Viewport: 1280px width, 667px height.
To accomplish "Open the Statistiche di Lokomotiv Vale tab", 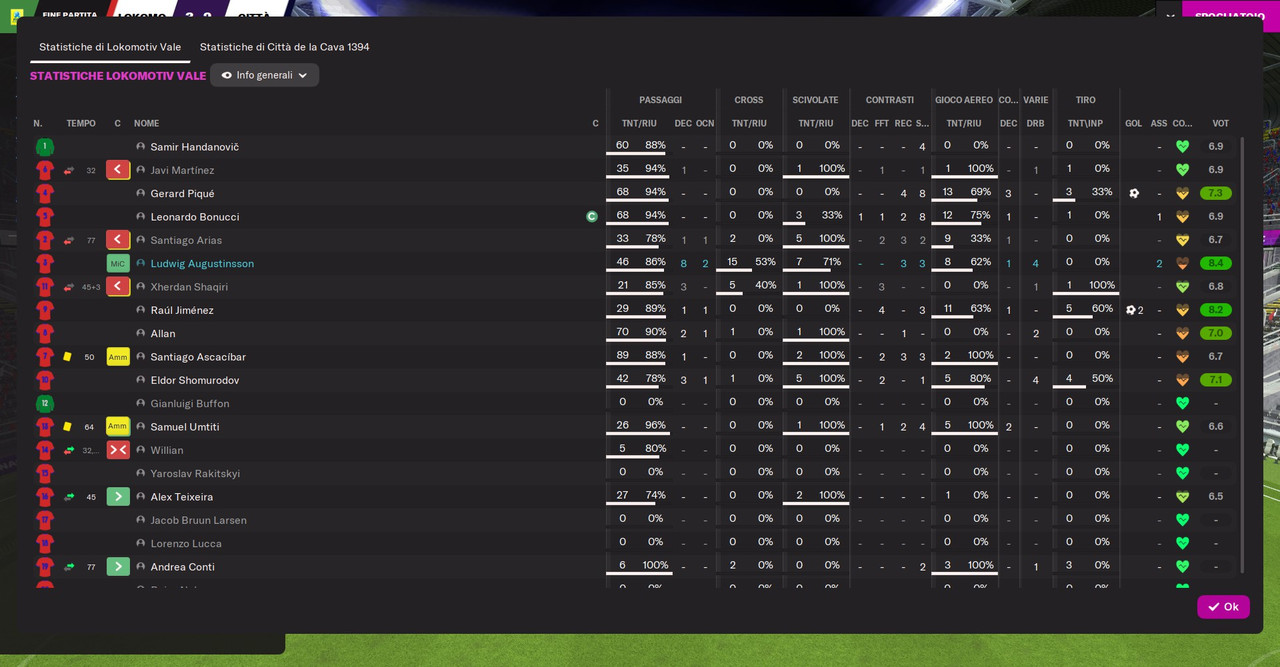I will point(110,47).
